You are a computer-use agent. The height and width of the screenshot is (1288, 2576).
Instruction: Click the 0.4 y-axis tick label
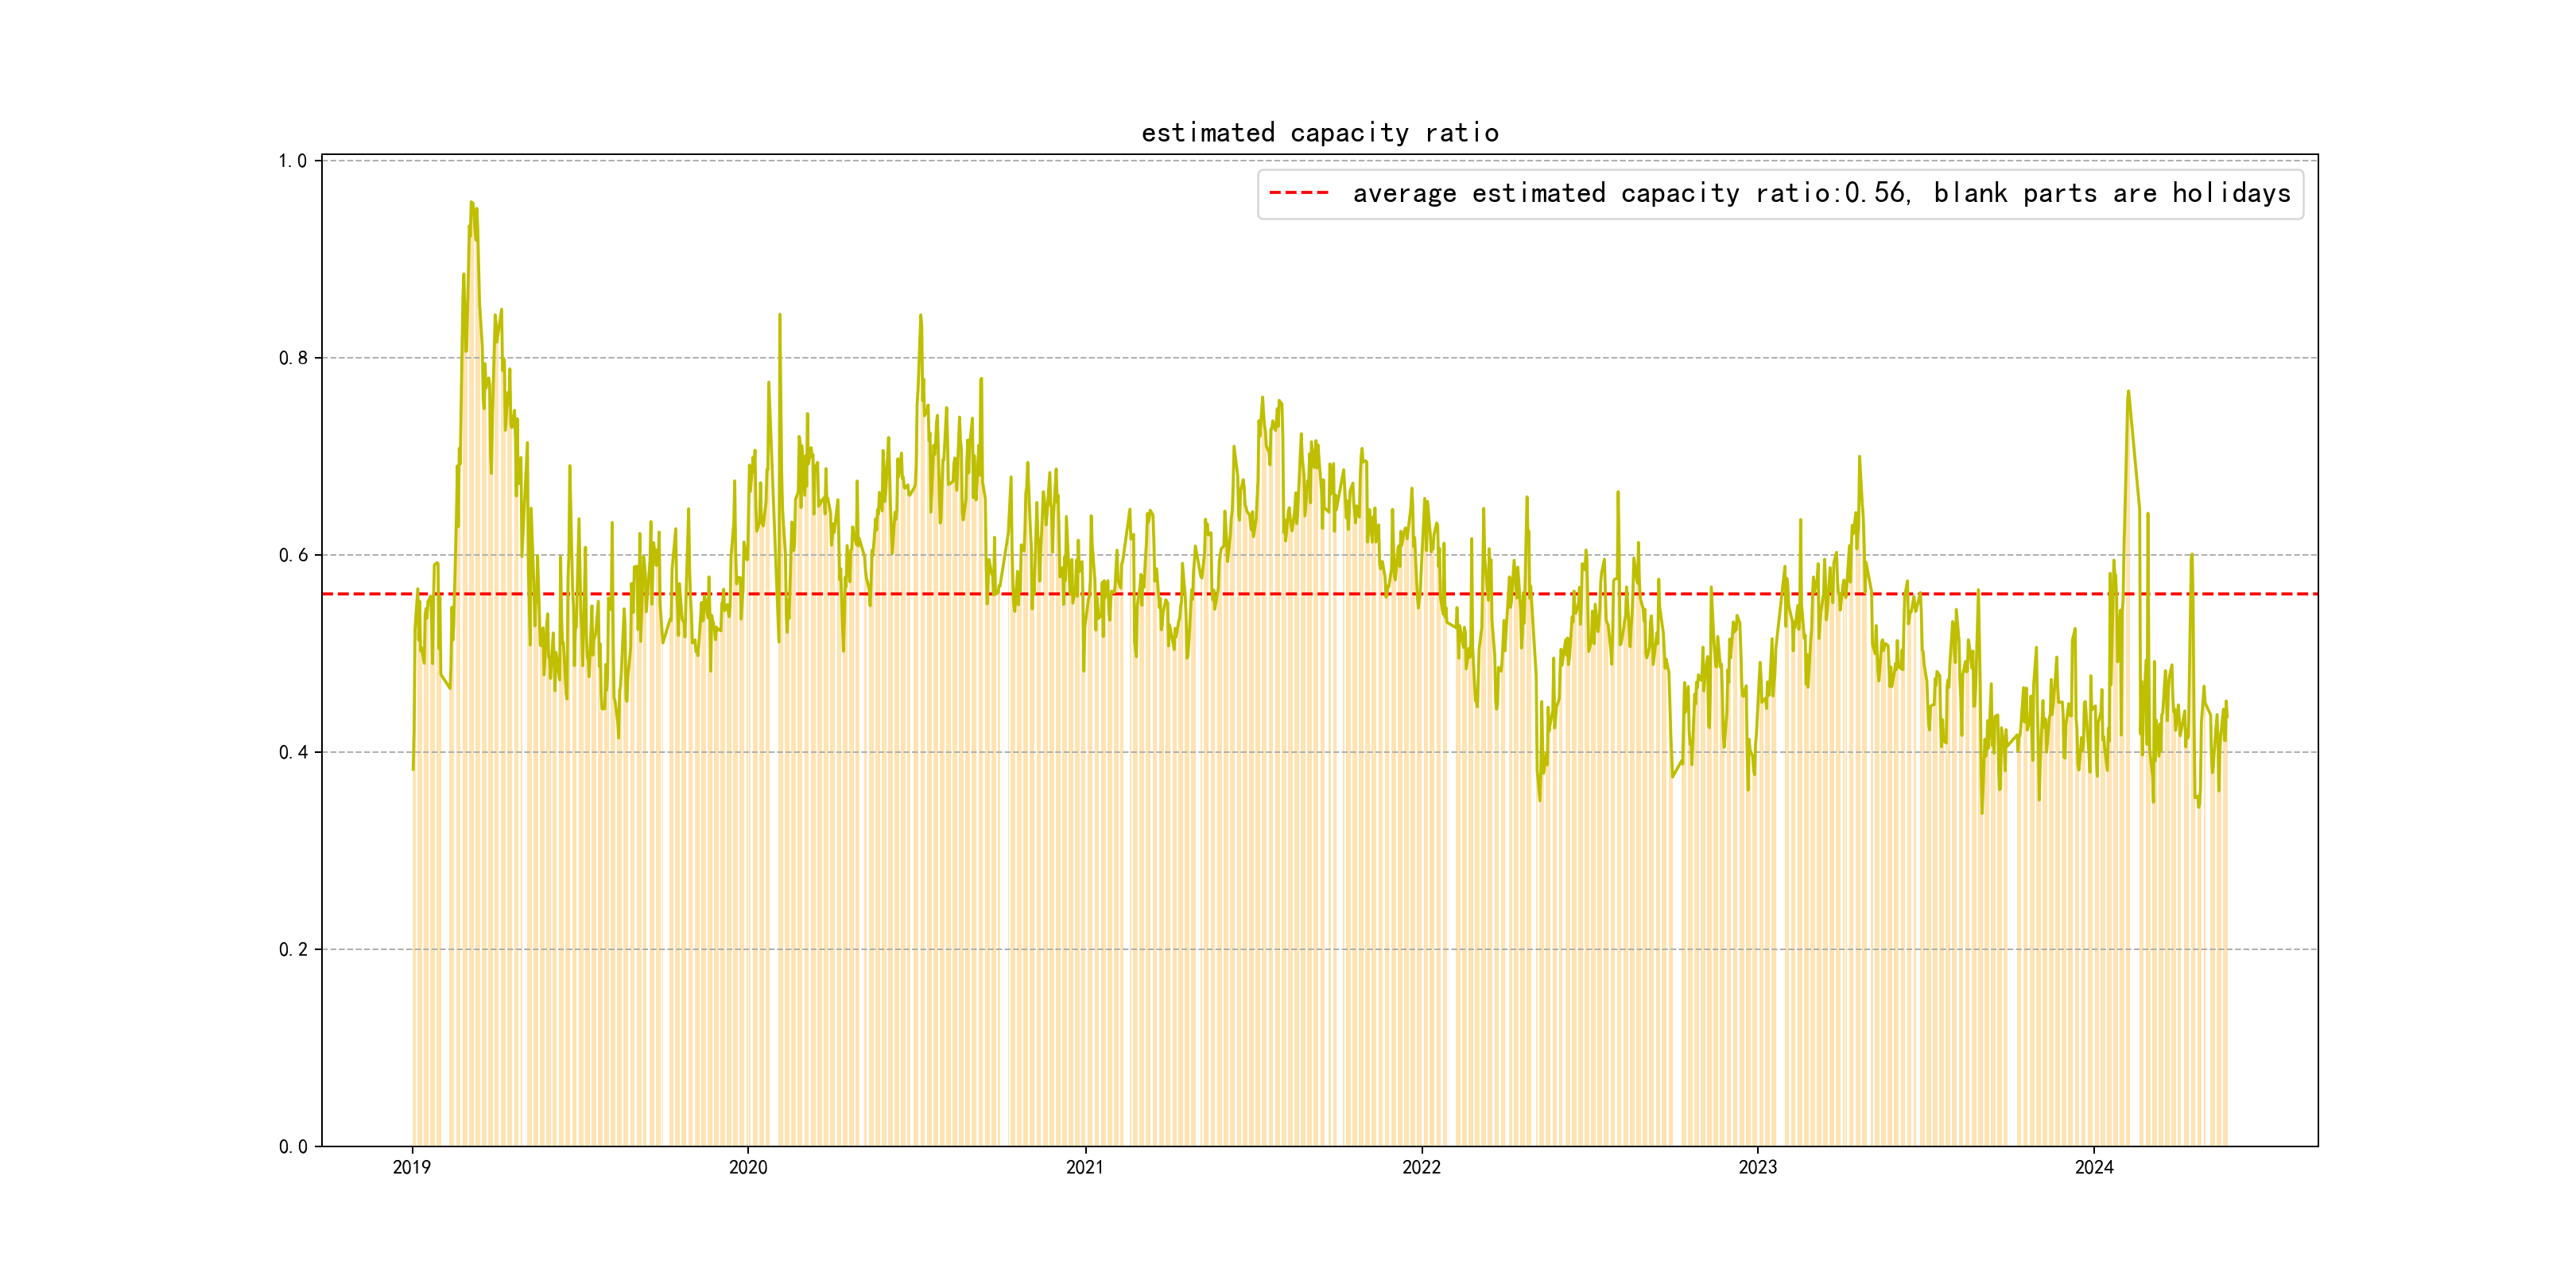[x=292, y=752]
